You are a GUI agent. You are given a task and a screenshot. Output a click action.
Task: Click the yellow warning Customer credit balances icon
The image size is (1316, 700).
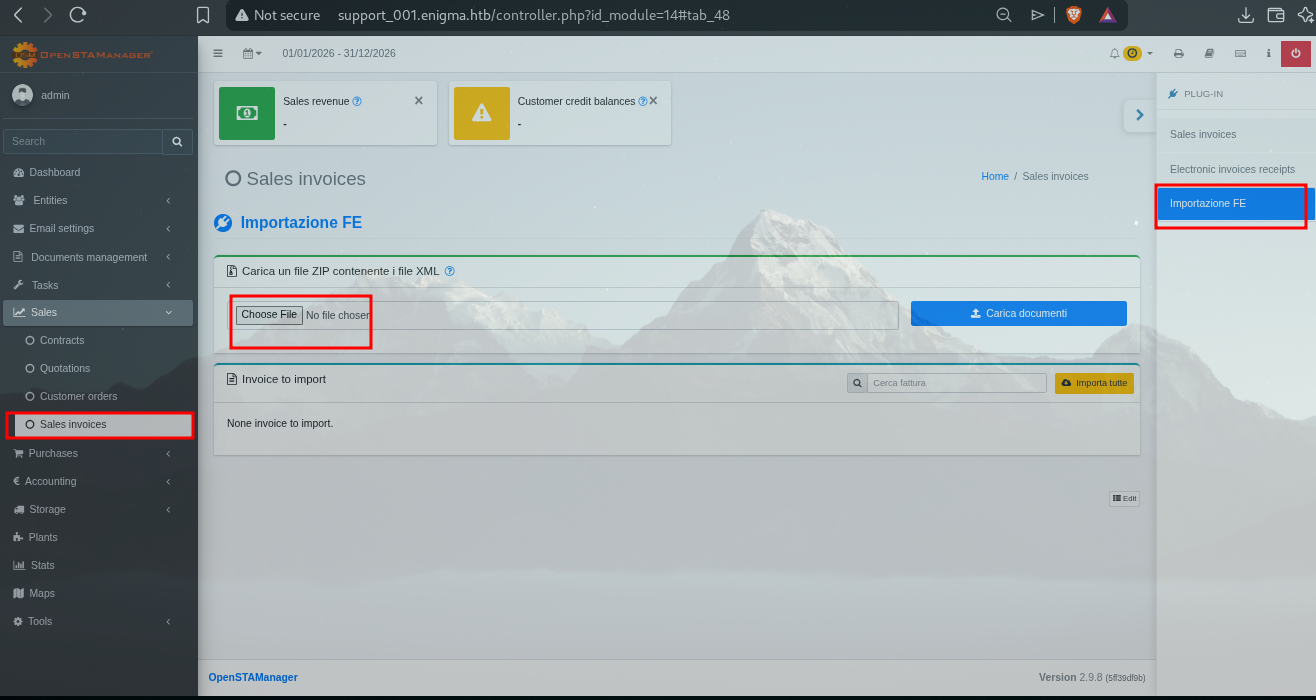482,113
